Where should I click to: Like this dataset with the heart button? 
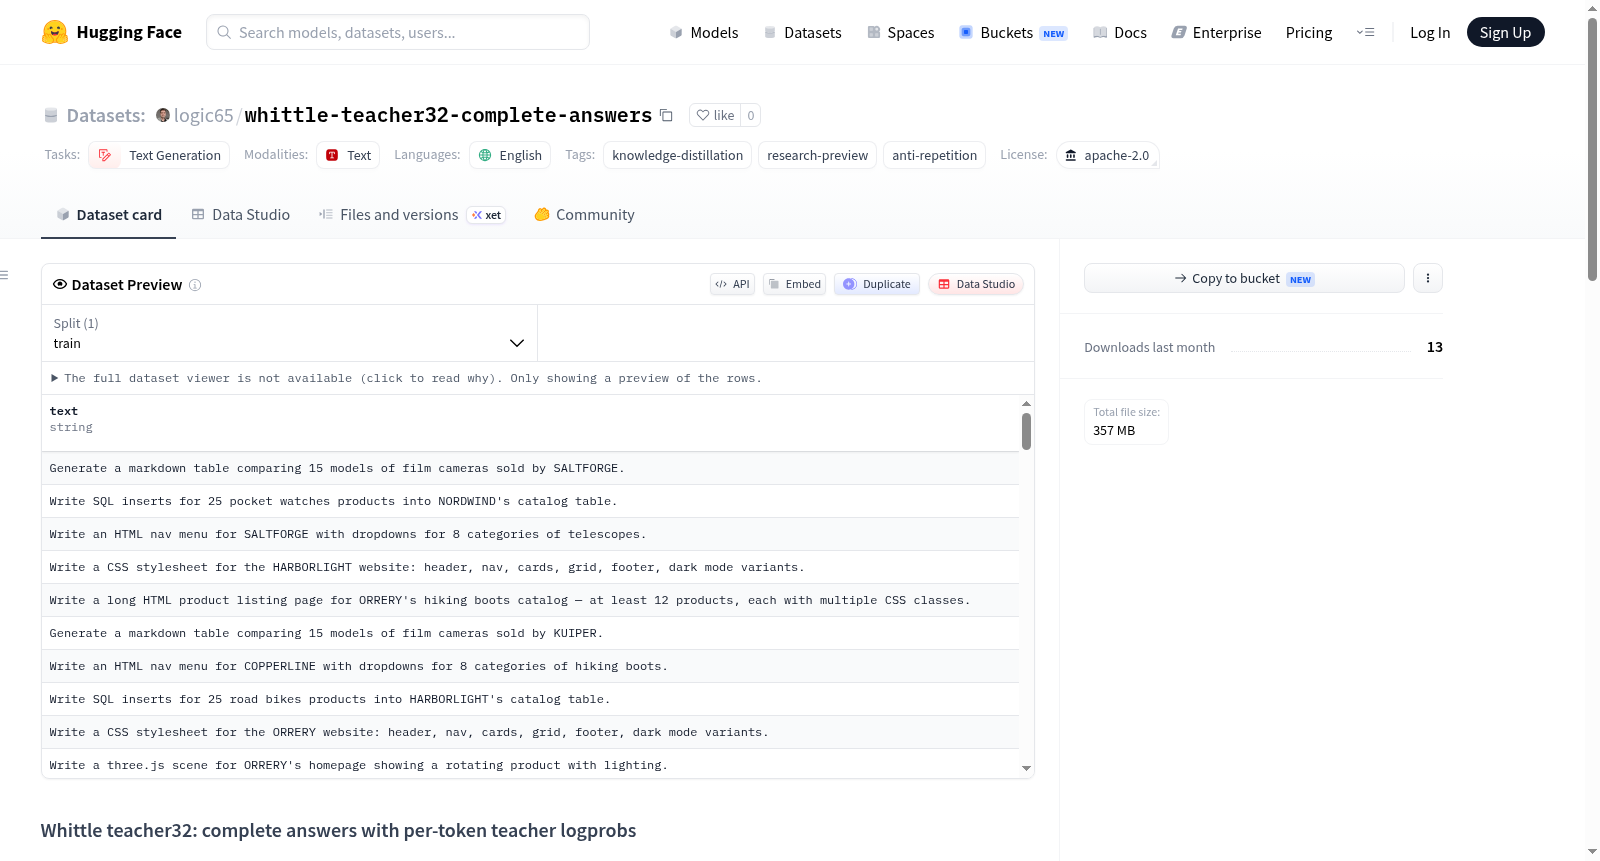point(715,115)
